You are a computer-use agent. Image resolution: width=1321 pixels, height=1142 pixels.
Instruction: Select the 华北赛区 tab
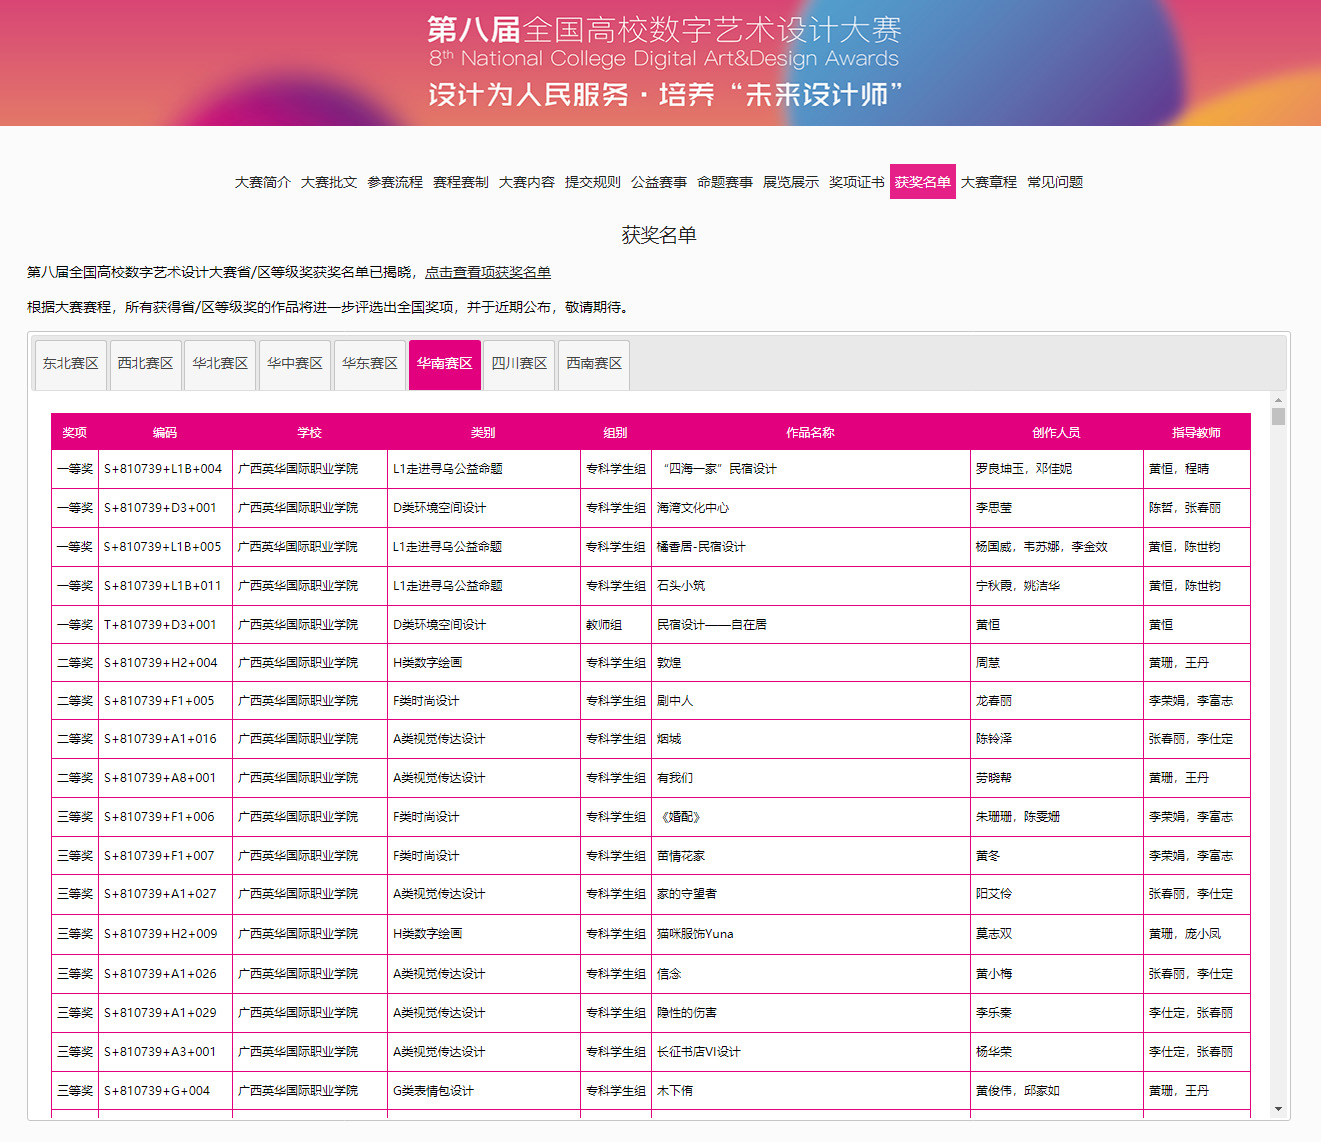tap(220, 364)
